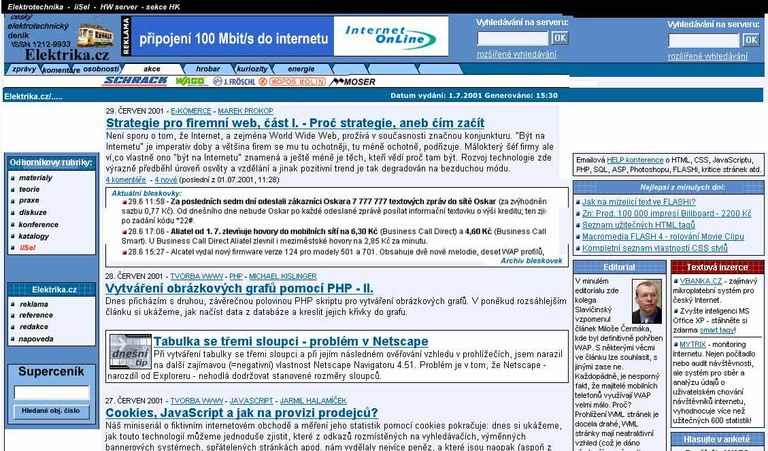
Task: Open 'materialy' in the sidebar rubrics
Action: 36,178
